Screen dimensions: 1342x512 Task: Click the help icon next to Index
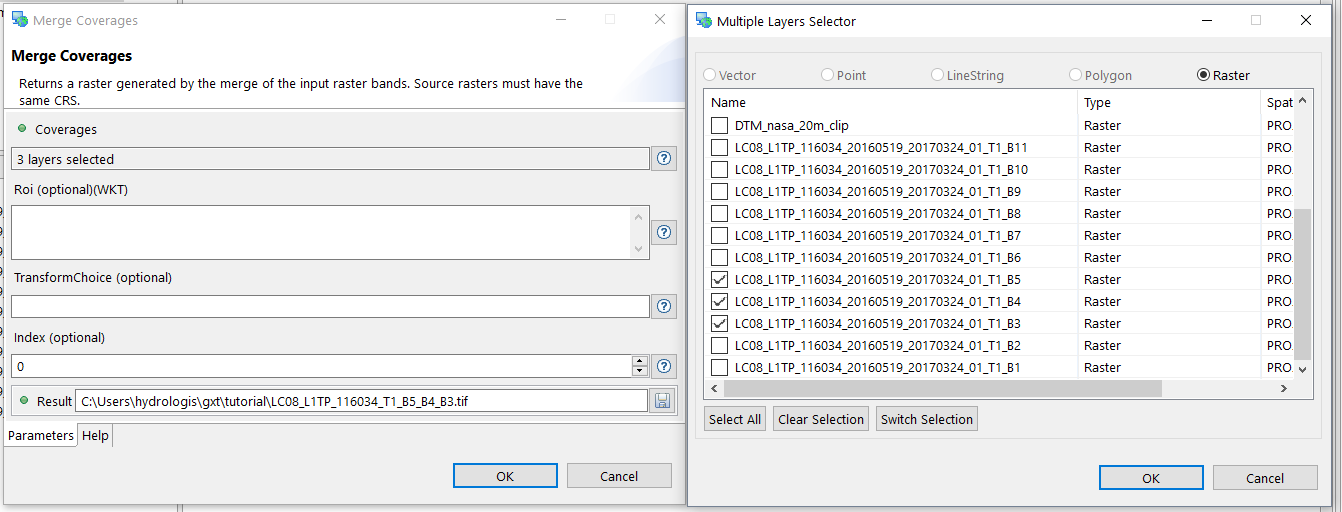pos(664,366)
